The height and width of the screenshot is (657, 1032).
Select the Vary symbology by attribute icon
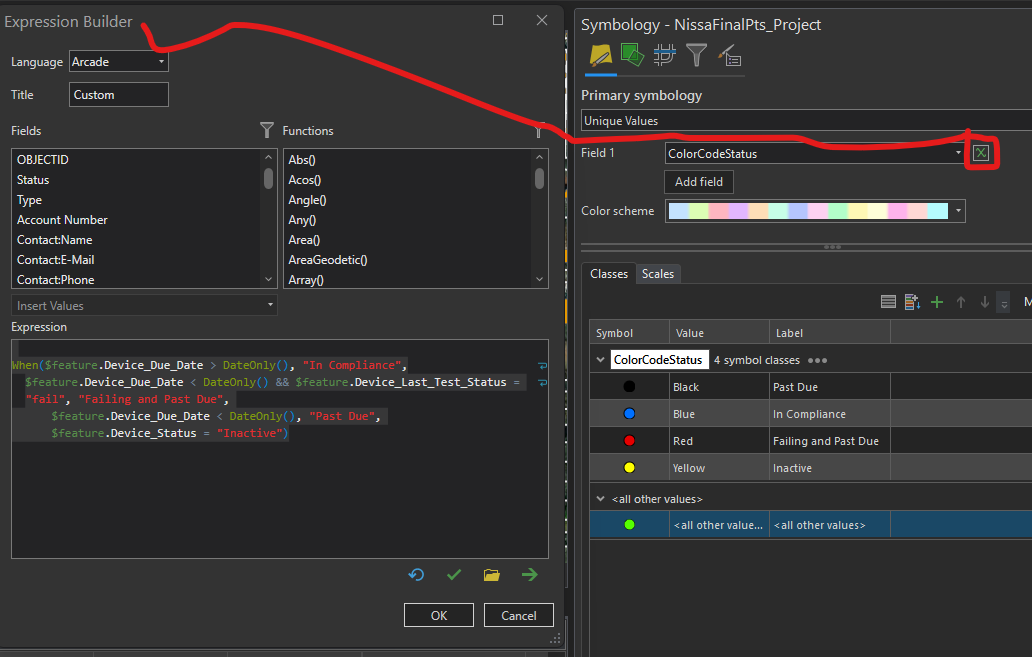pos(632,56)
